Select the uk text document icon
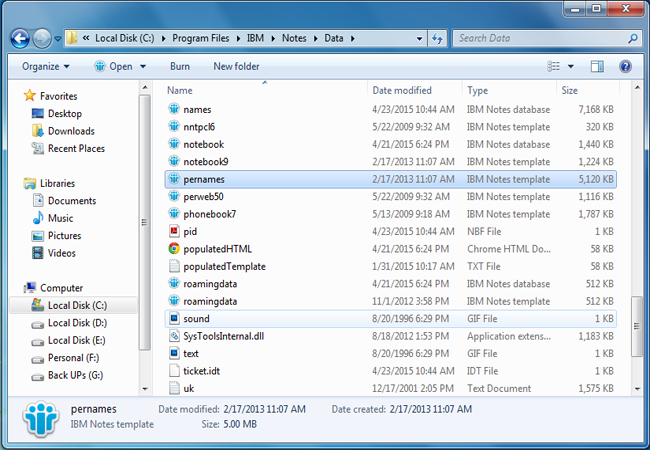Screen dimensions: 650x450 click(x=174, y=388)
